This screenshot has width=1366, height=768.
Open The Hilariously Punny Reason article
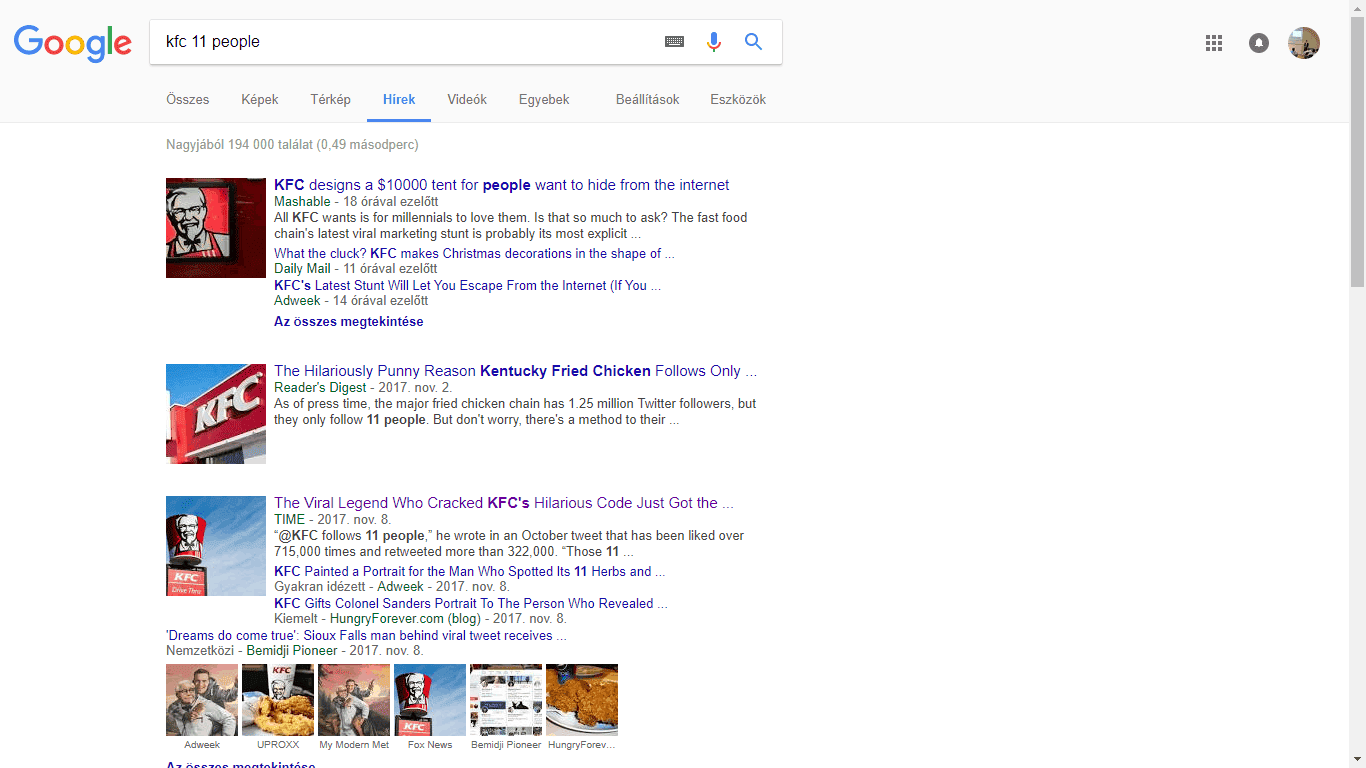click(515, 371)
